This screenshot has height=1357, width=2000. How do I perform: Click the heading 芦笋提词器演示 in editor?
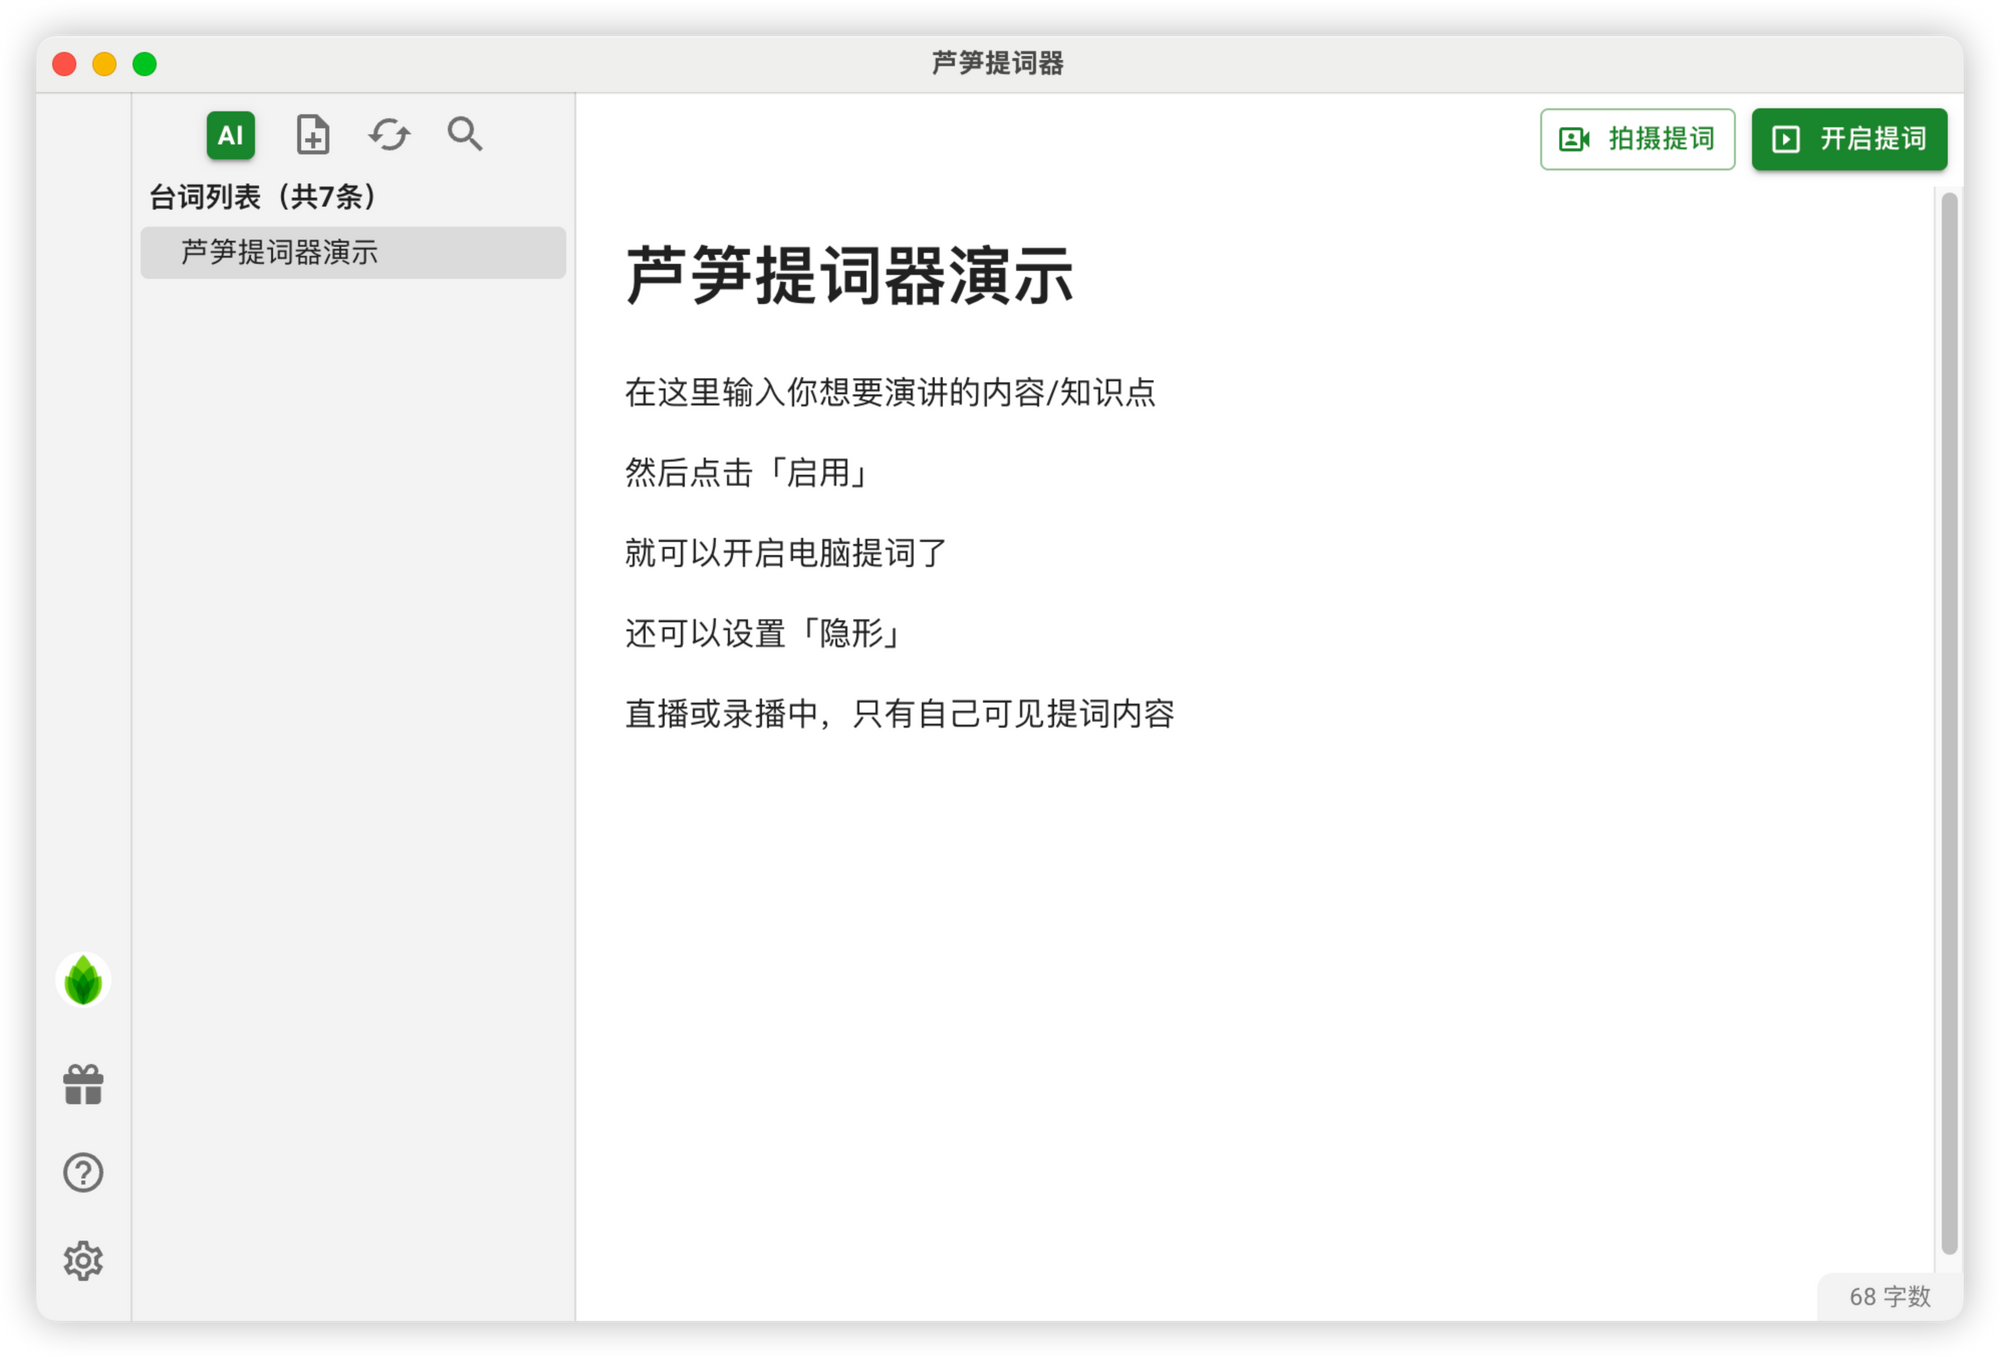tap(849, 275)
